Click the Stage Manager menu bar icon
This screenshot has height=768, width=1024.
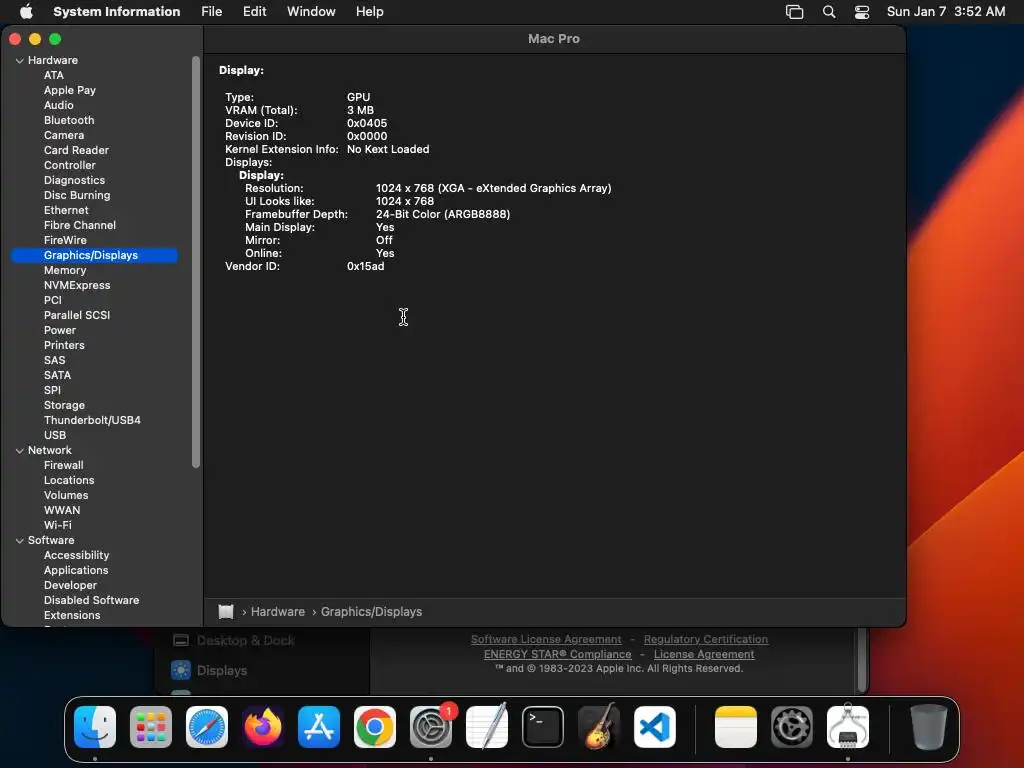click(794, 12)
